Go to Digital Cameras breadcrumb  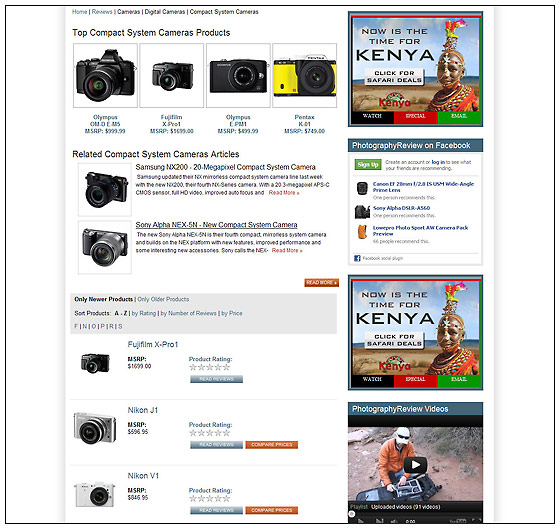165,12
